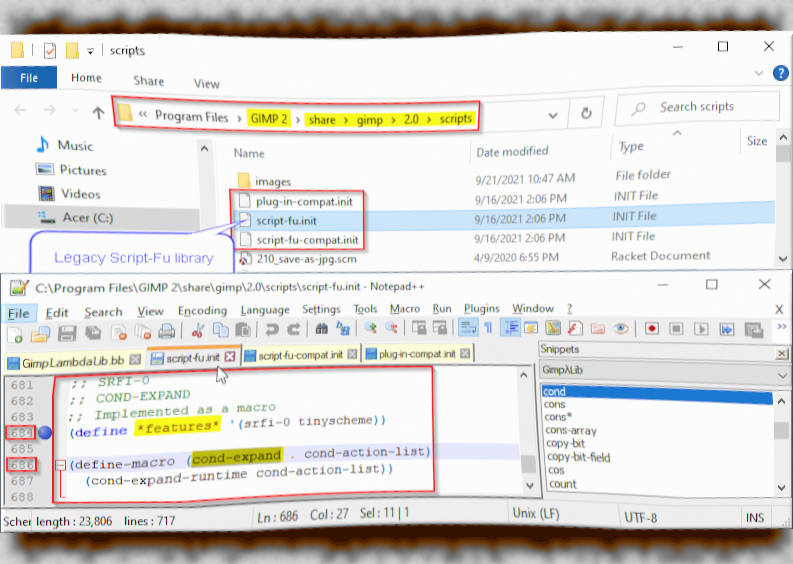Click the Print icon in Notepad++
Screen dimensions: 793x564
pyautogui.click(x=166, y=331)
